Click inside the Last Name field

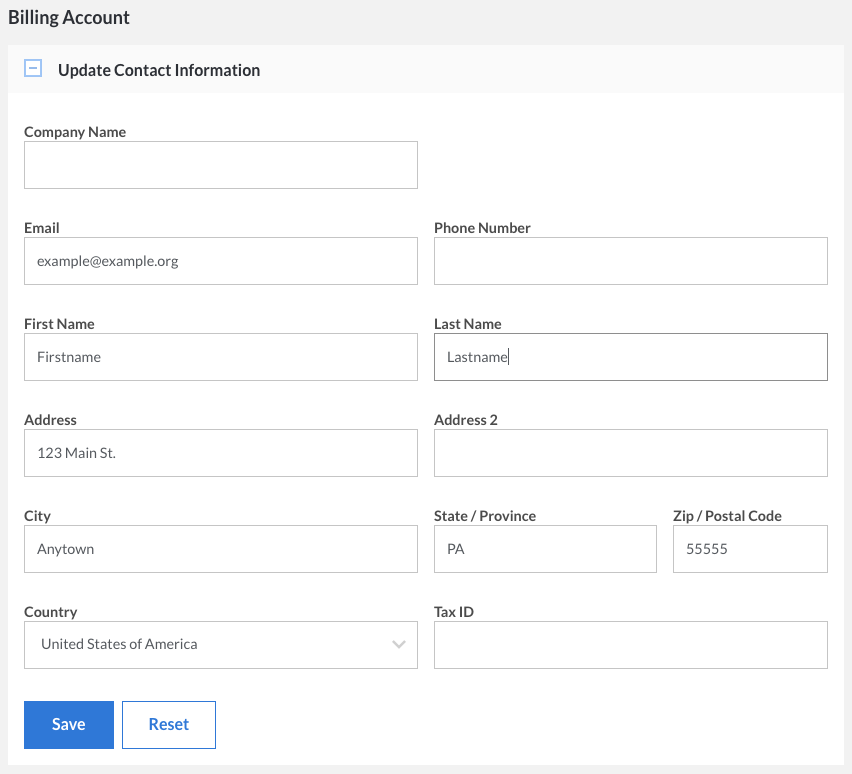point(630,357)
